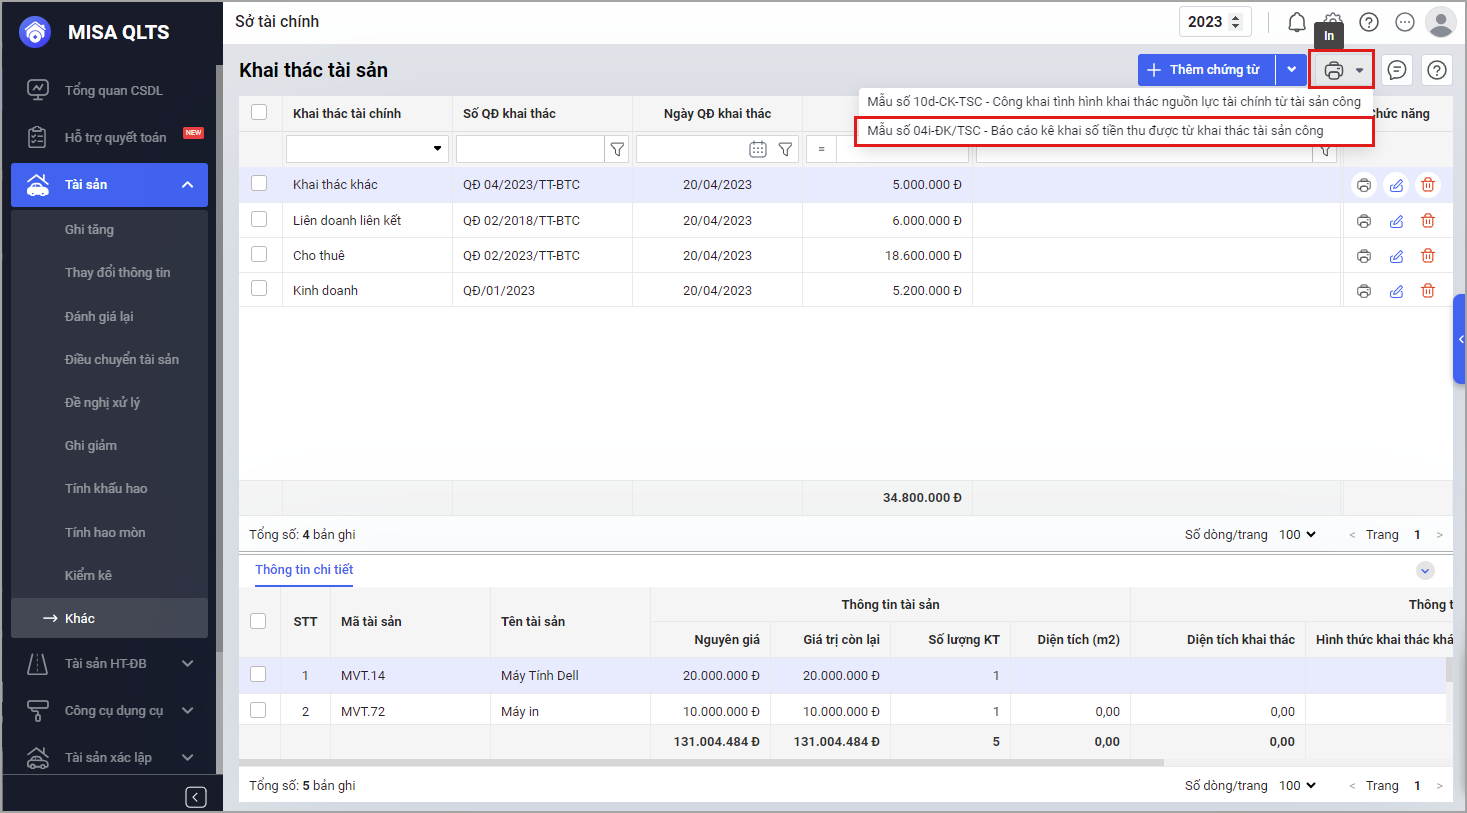Open calendar picker in Ngày QĐ filter

click(x=758, y=149)
